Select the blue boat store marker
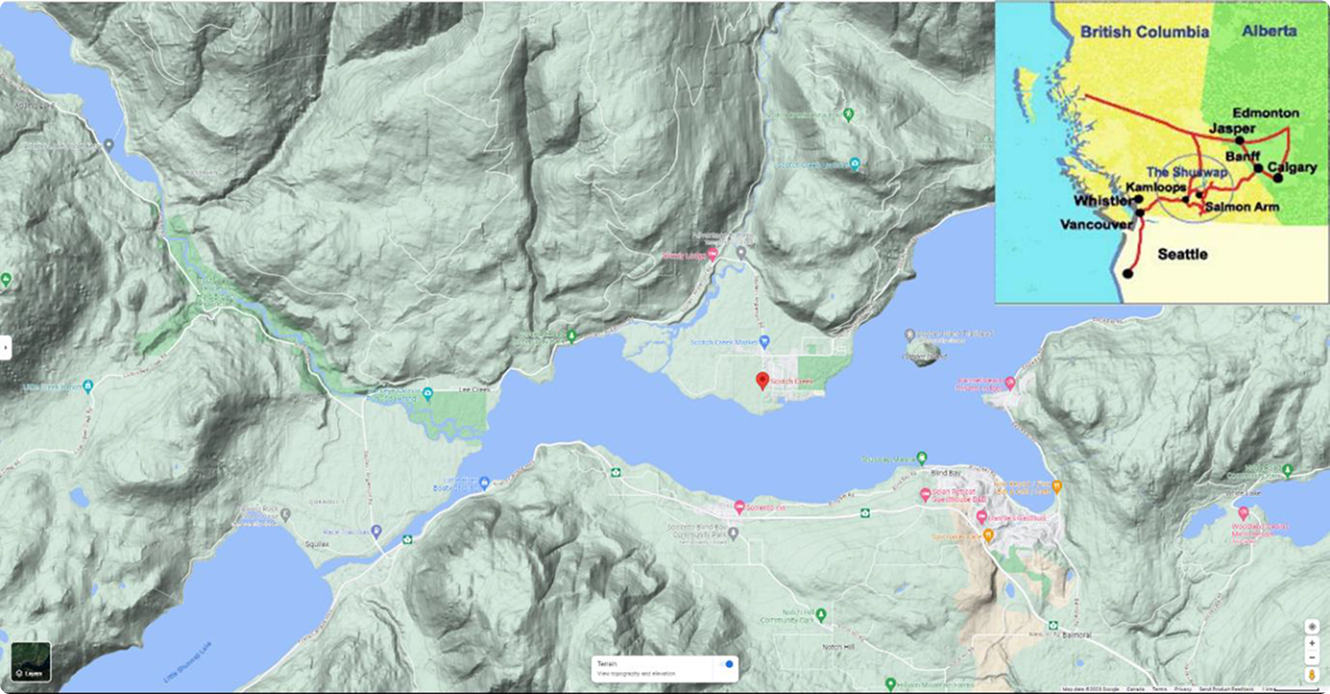 click(x=485, y=483)
